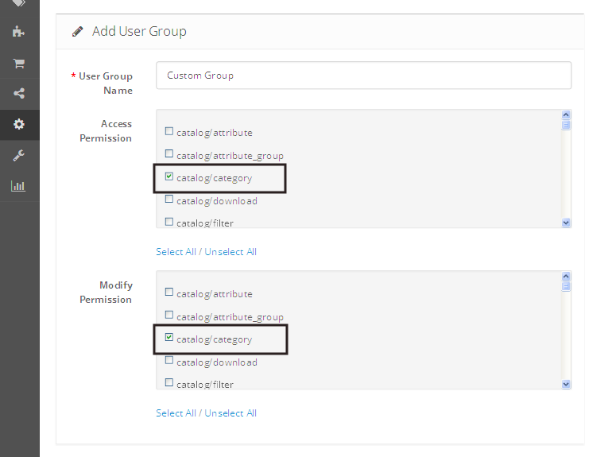This screenshot has height=457, width=600.
Task: Open the Catalog tag icon in sidebar
Action: 18,3
